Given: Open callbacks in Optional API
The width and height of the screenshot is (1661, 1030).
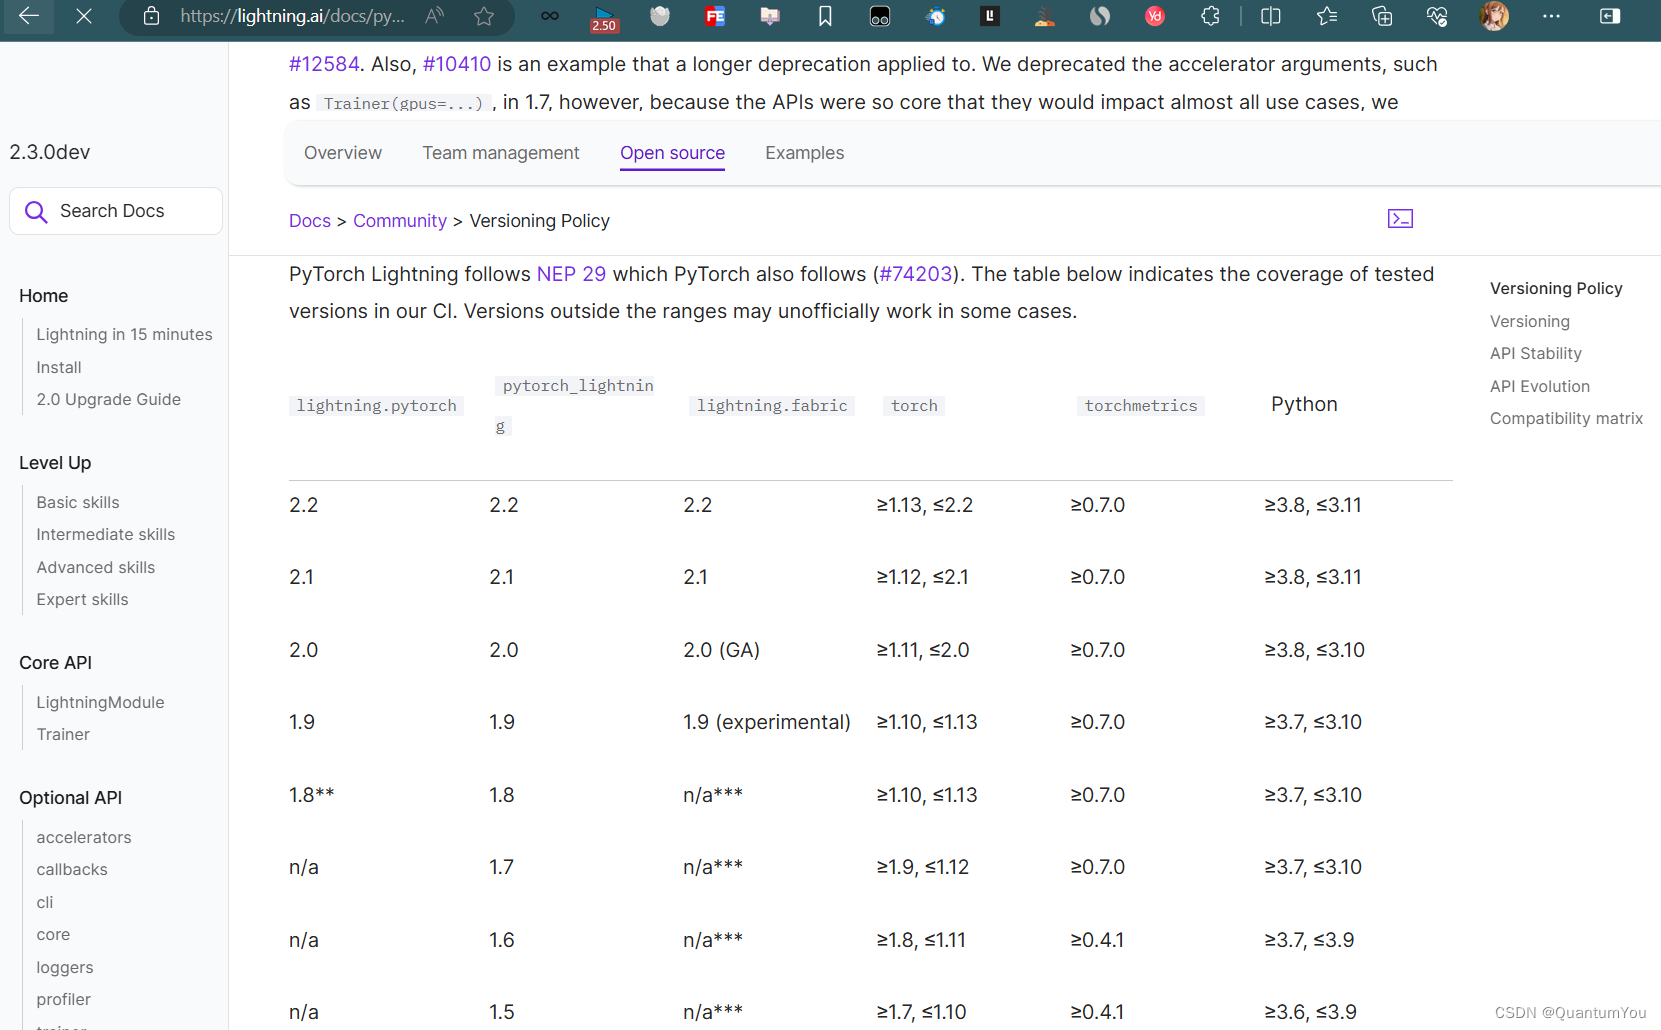Looking at the screenshot, I should (72, 869).
